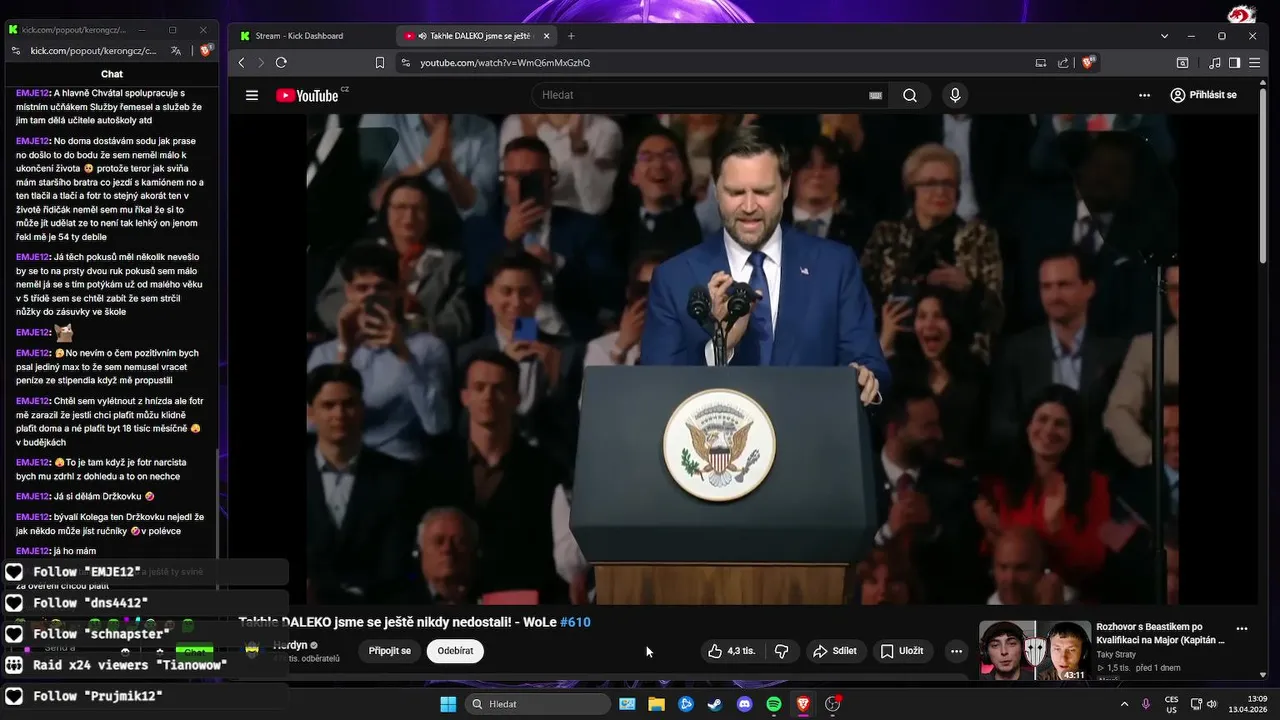
Task: Open volume and network quick settings
Action: 1204,704
